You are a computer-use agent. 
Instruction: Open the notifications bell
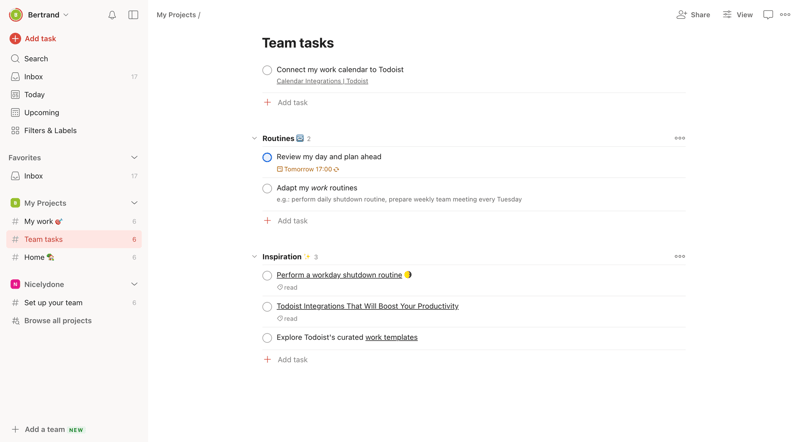112,15
